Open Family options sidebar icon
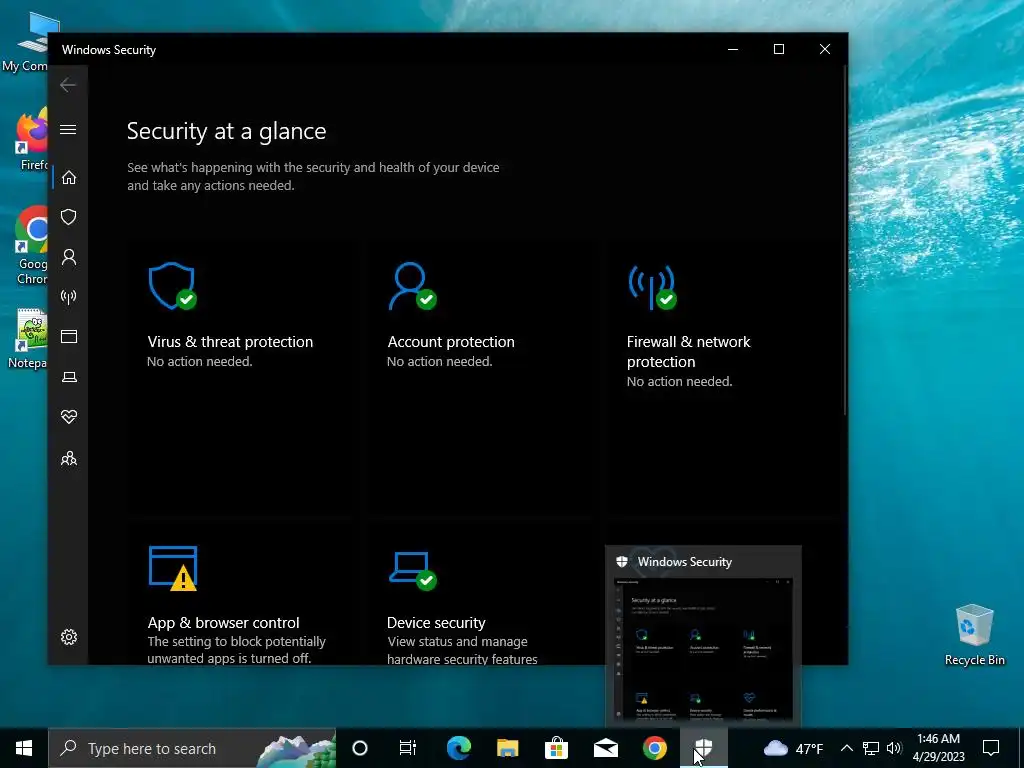Viewport: 1024px width, 768px height. pos(69,459)
